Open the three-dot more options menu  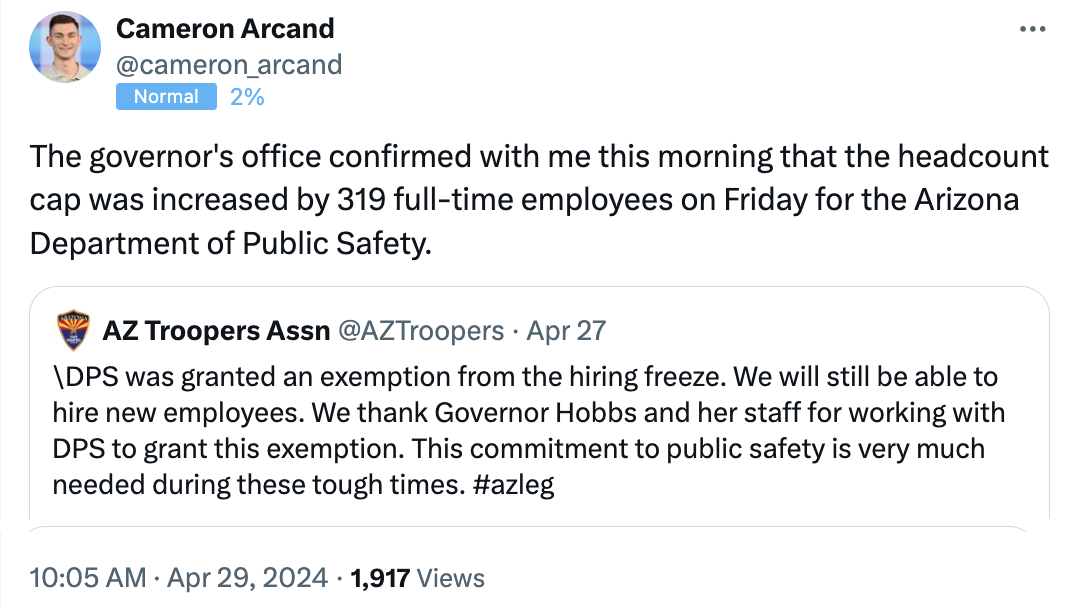pos(1031,29)
